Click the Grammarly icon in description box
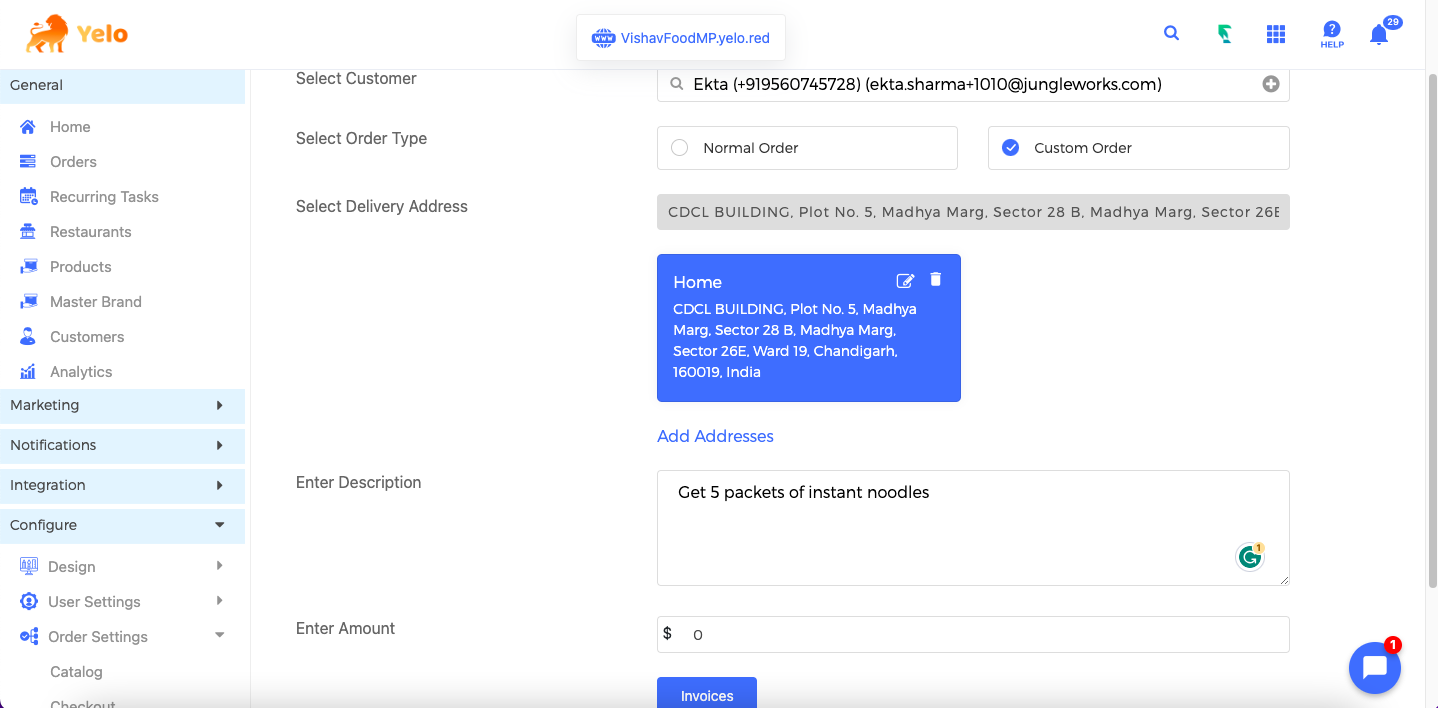1438x708 pixels. tap(1250, 556)
